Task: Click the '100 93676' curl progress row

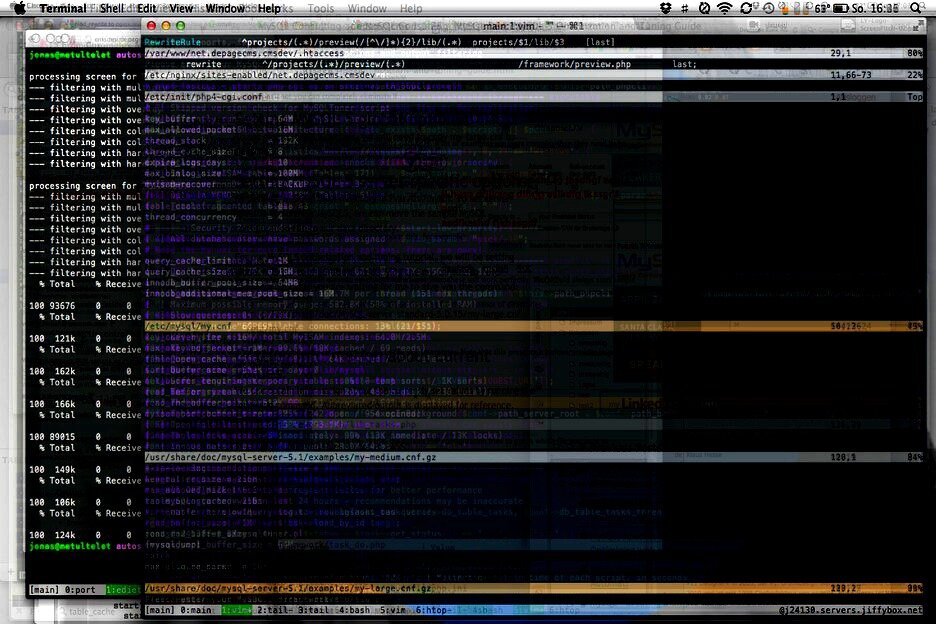Action: click(81, 306)
